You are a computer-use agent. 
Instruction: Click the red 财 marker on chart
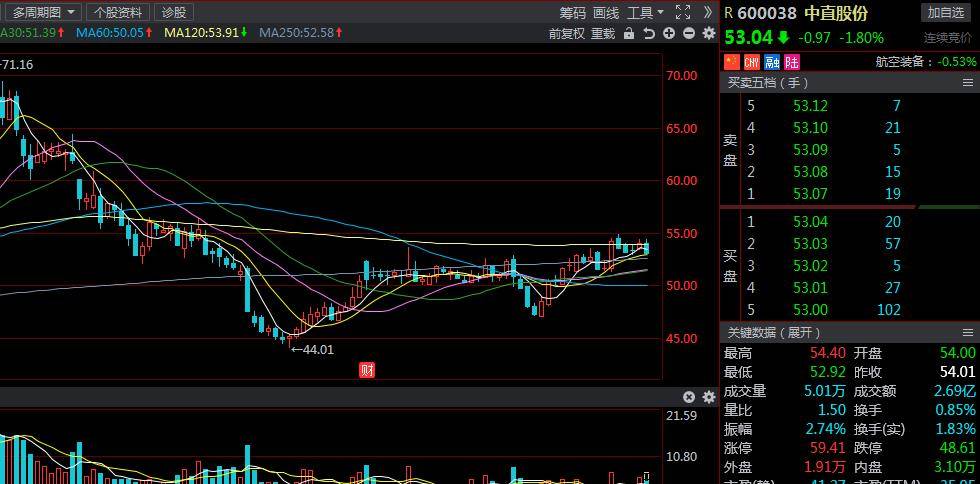coord(367,370)
